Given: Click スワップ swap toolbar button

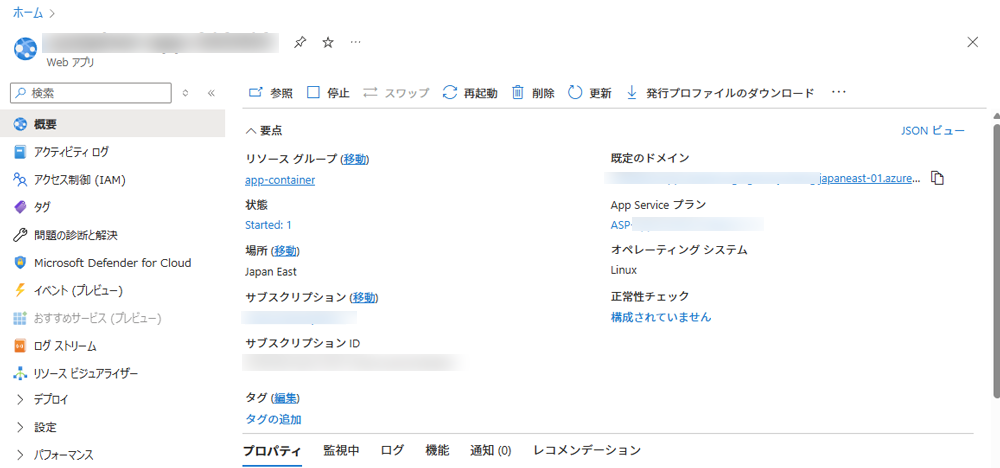Looking at the screenshot, I should (396, 93).
